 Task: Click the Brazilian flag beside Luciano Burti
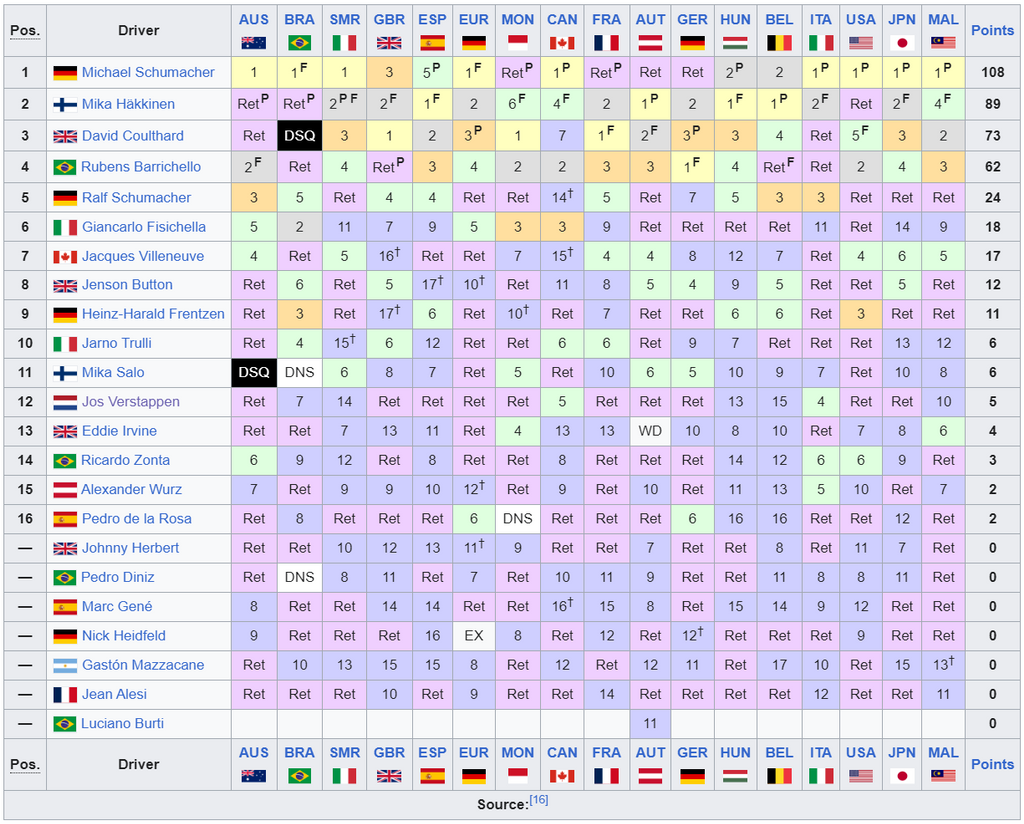(x=65, y=724)
